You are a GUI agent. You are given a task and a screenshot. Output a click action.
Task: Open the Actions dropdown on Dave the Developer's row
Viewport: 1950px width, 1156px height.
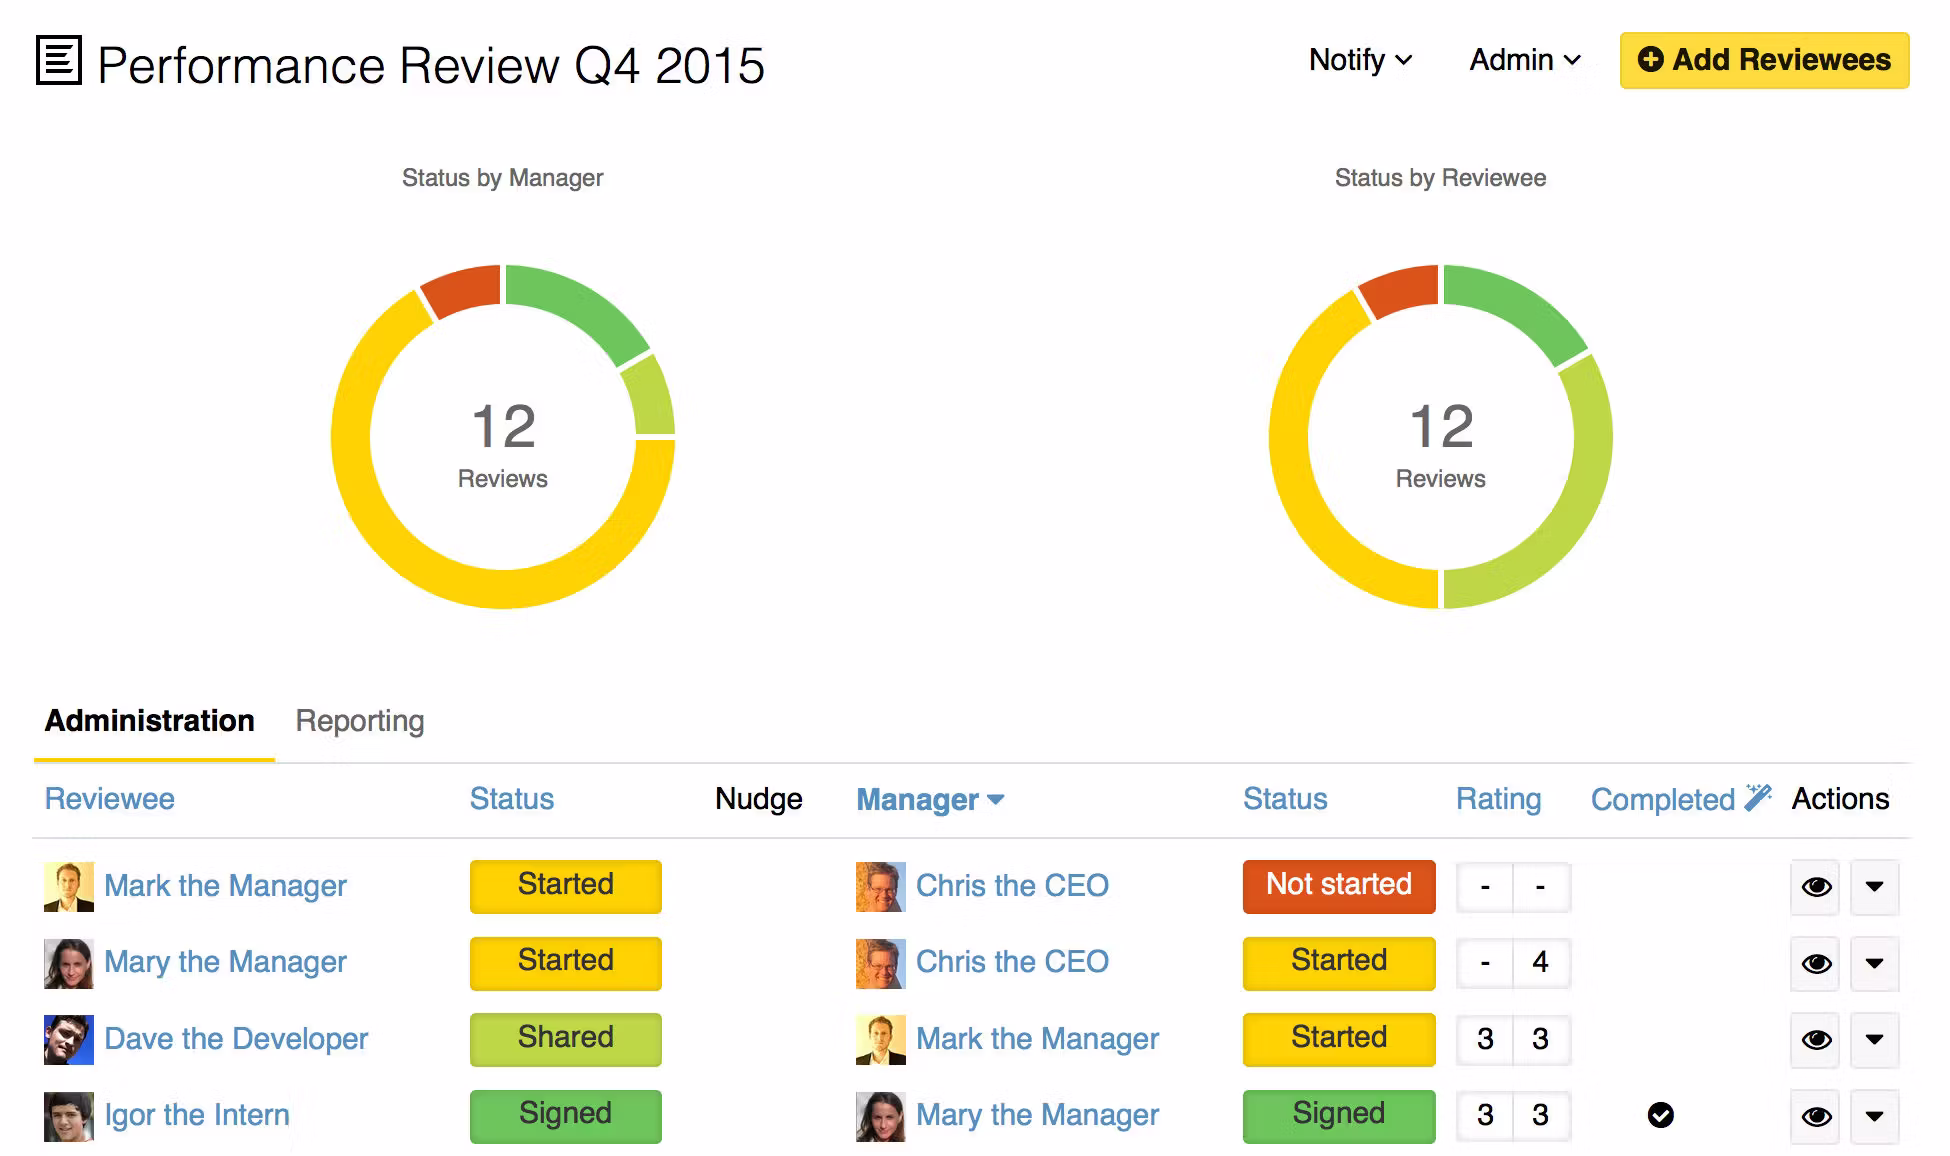[x=1873, y=1040]
